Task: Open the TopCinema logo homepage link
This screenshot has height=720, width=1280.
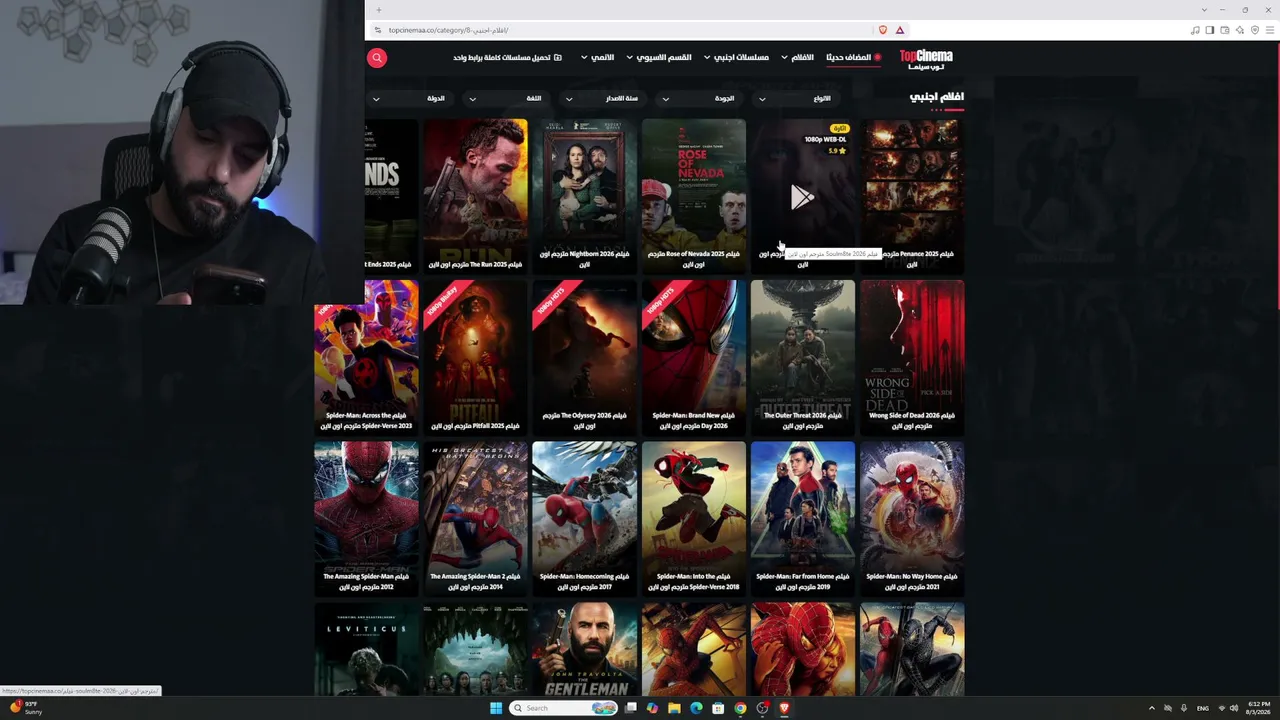Action: (926, 59)
